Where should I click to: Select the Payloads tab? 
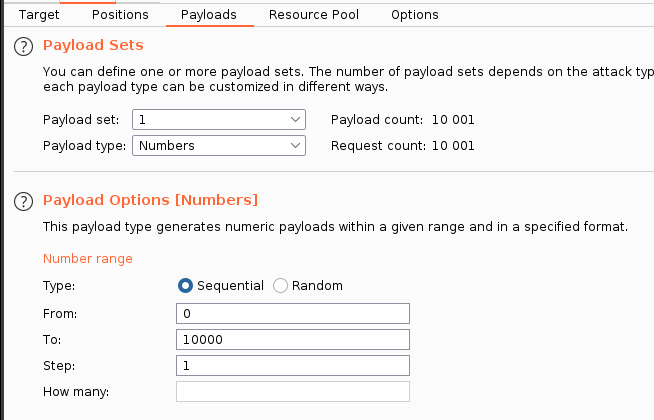(209, 15)
